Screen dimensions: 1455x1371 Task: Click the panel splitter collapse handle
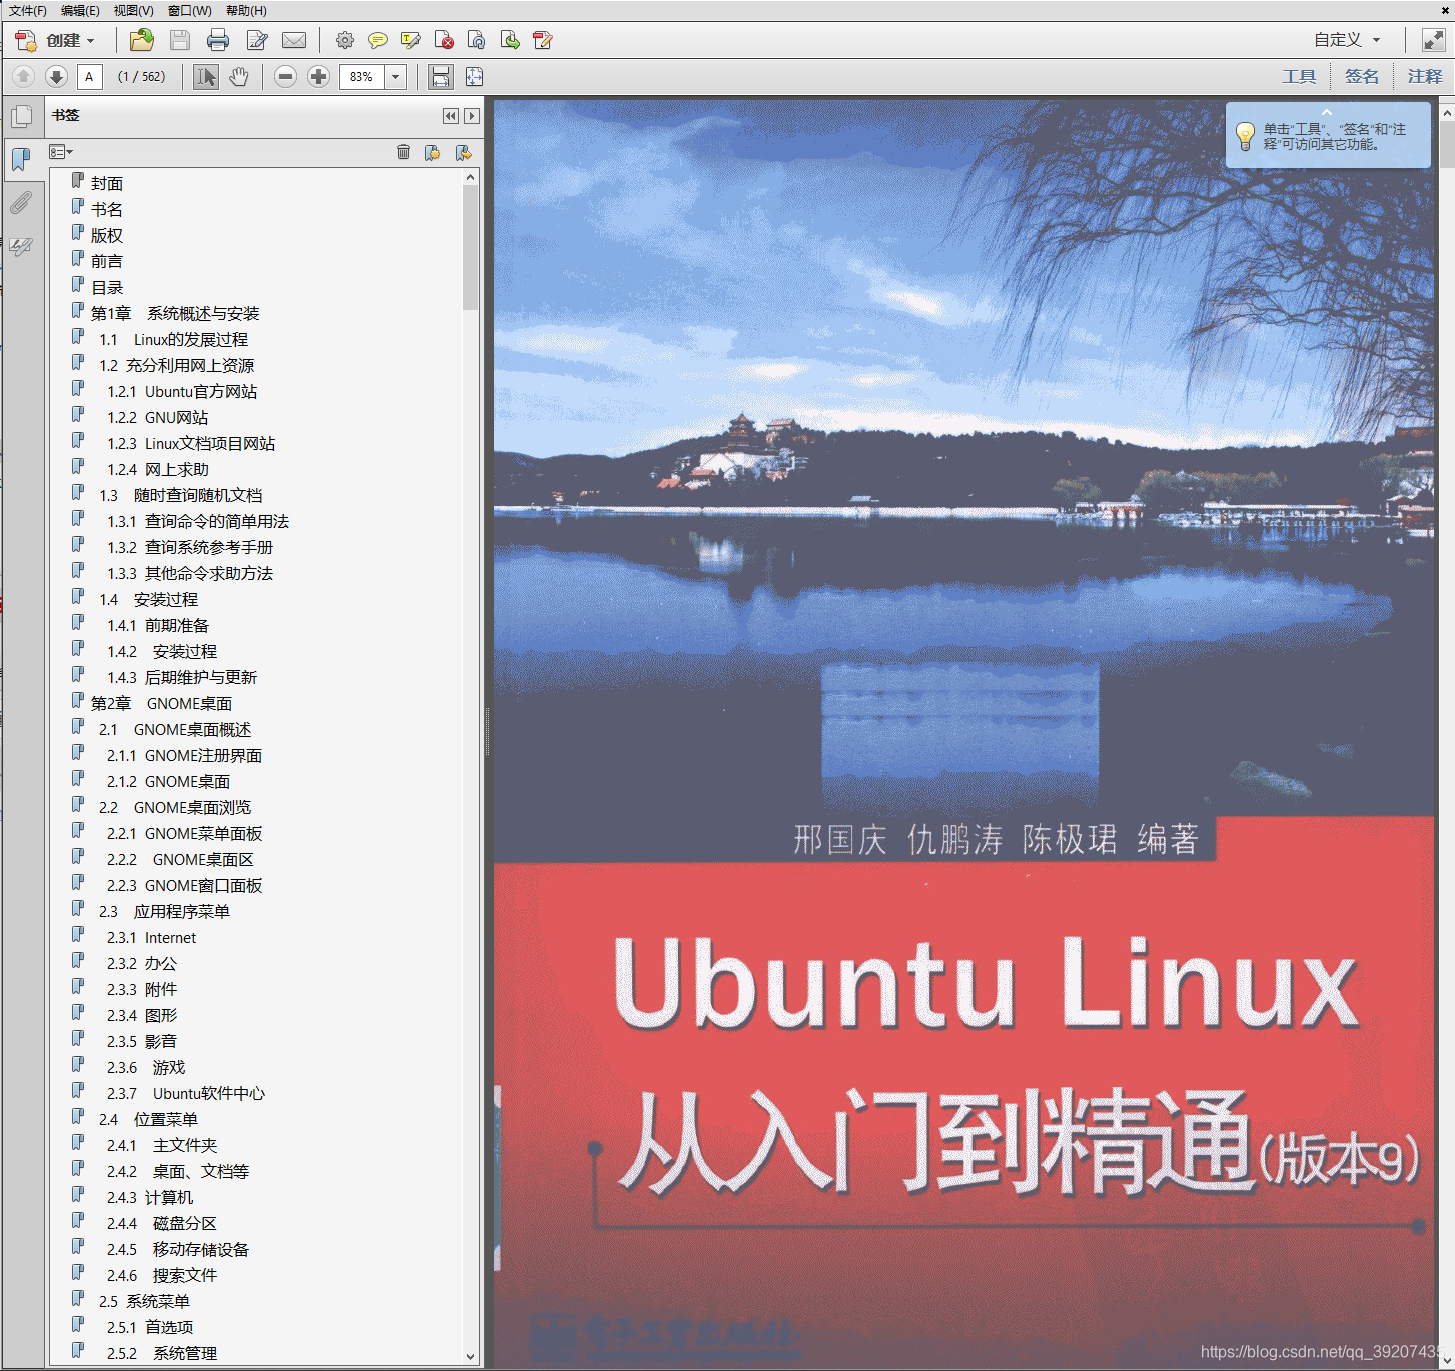(x=488, y=731)
